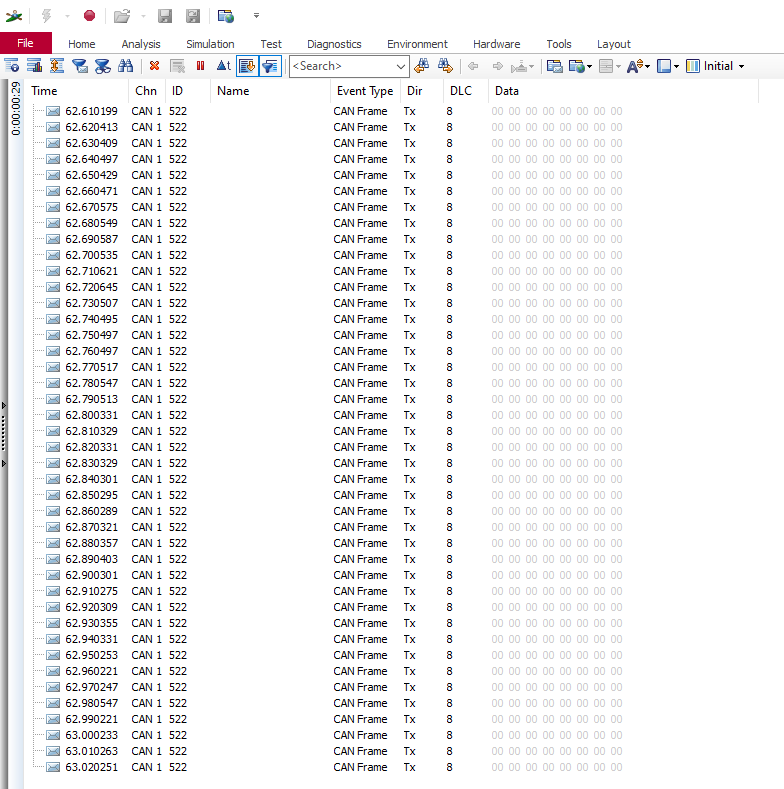Find previous with left-arrow binoculars icon
784x789 pixels.
(422, 66)
